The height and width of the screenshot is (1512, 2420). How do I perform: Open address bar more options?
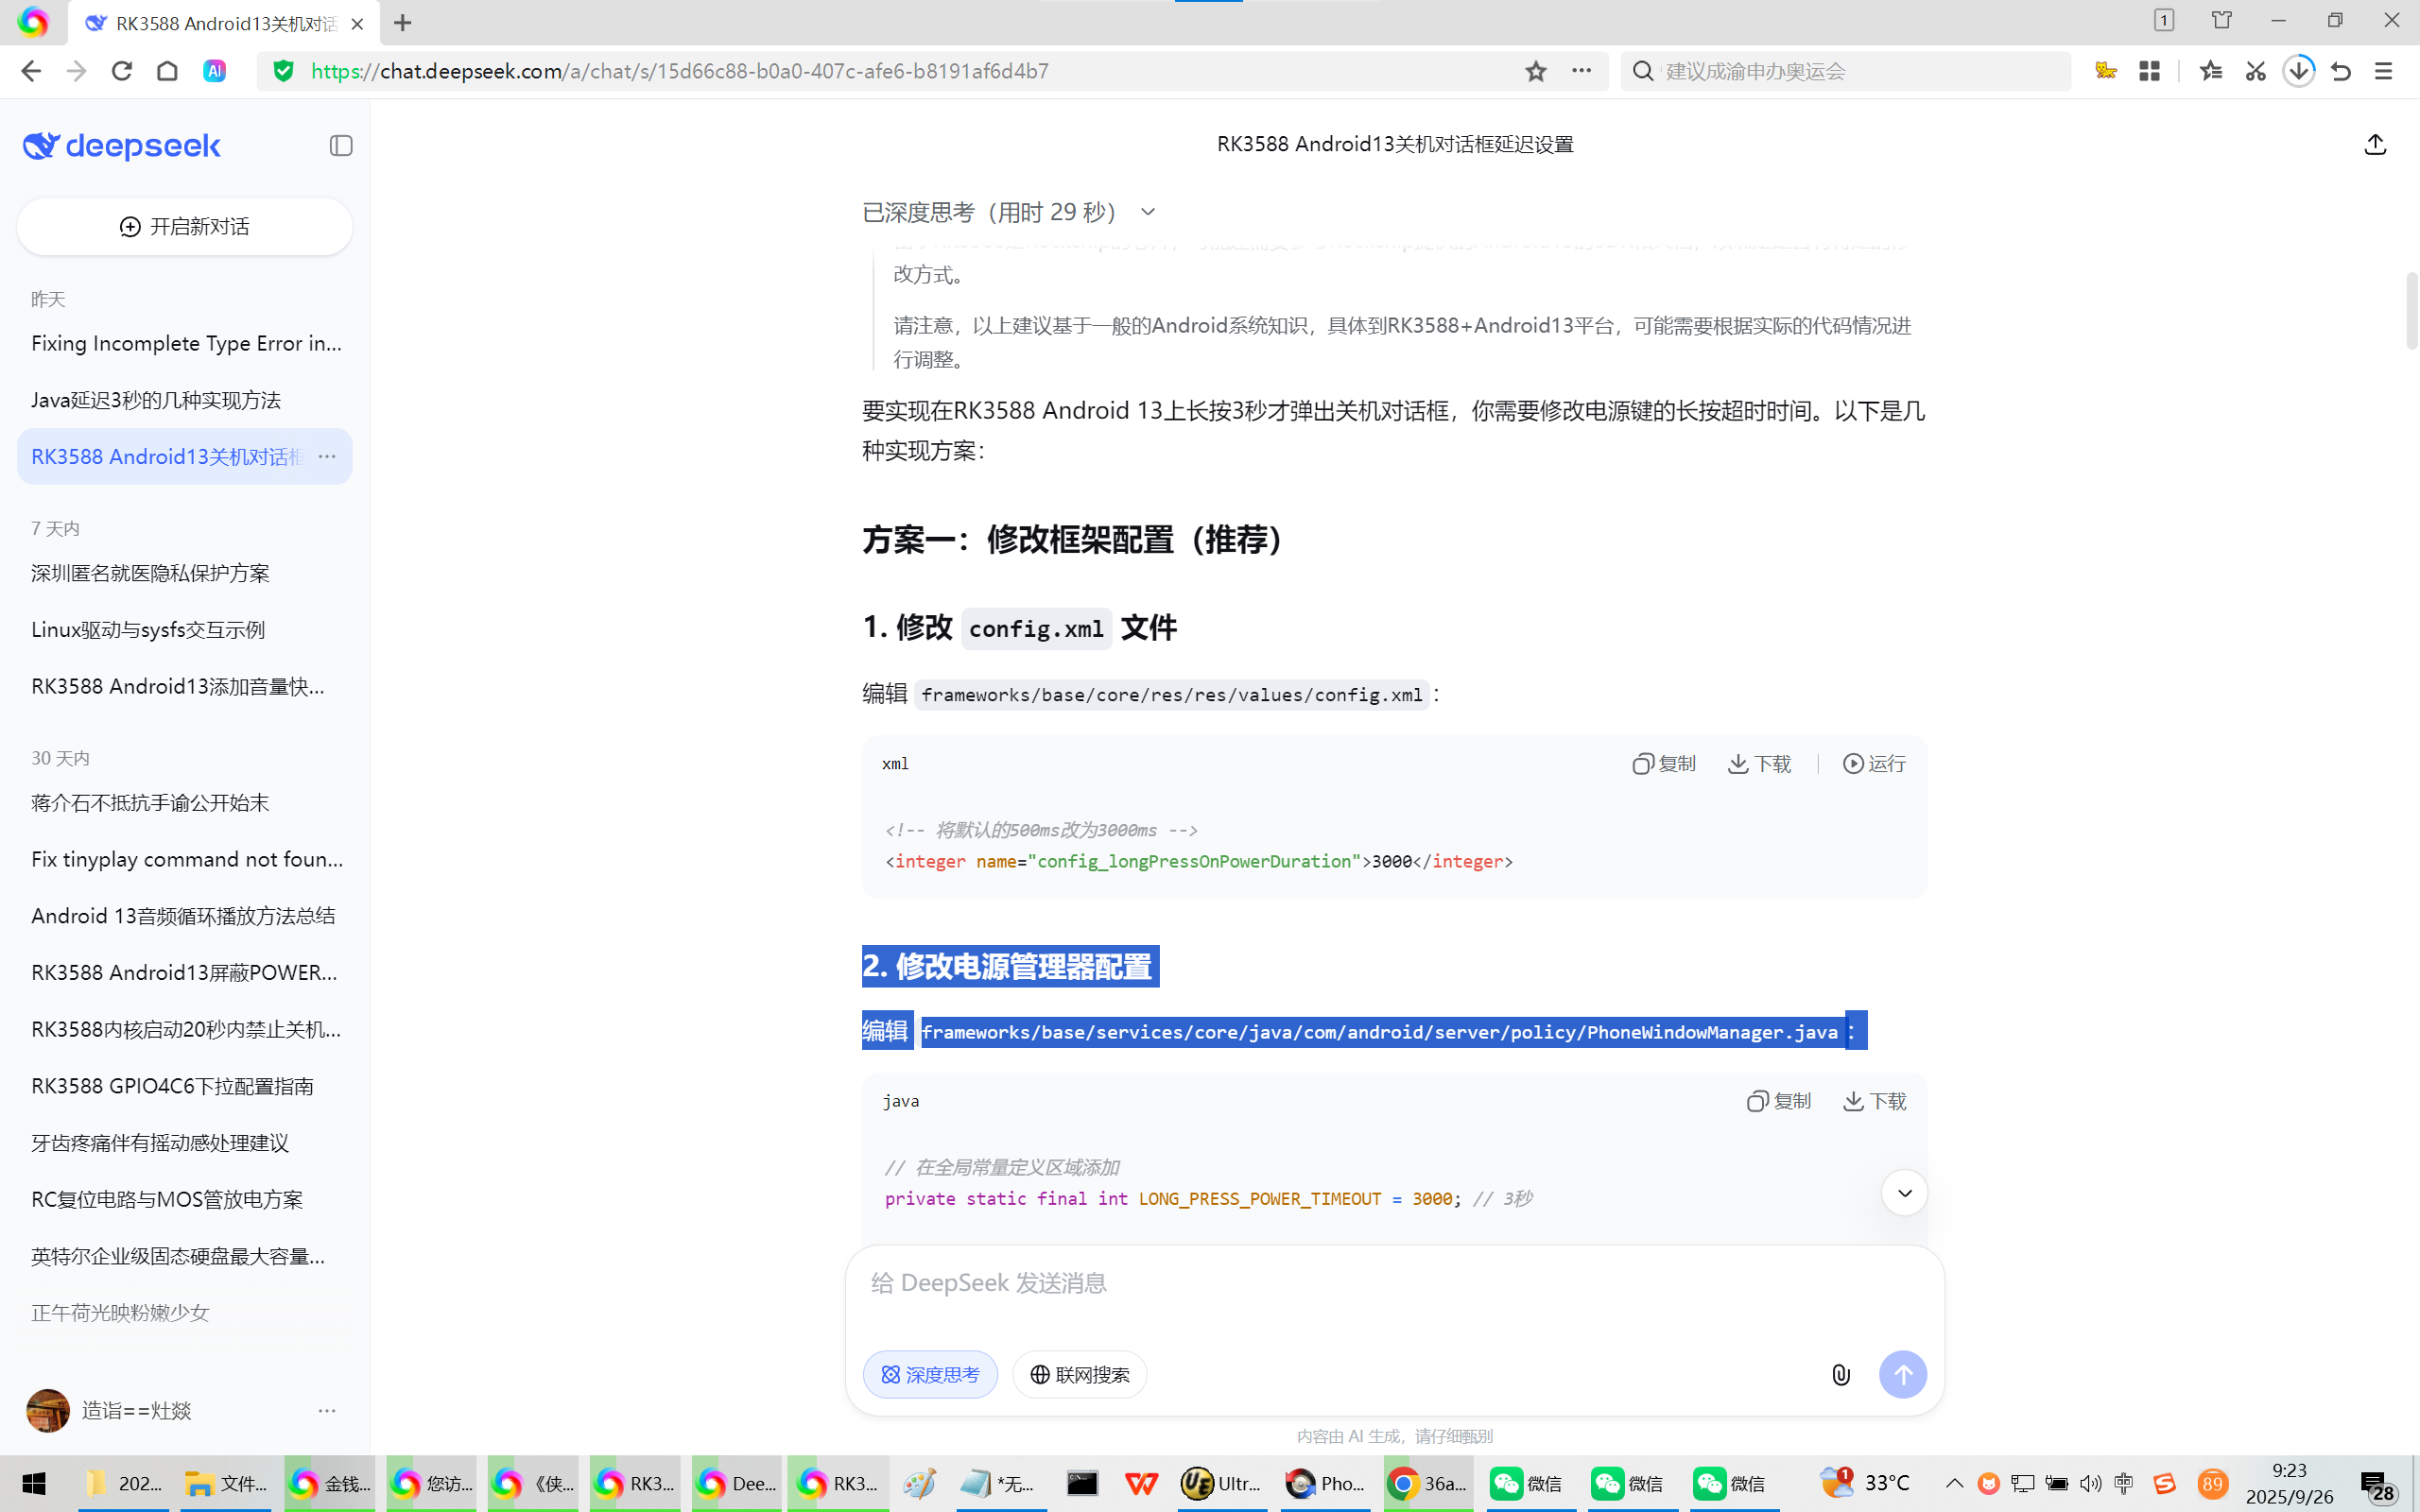click(1581, 71)
